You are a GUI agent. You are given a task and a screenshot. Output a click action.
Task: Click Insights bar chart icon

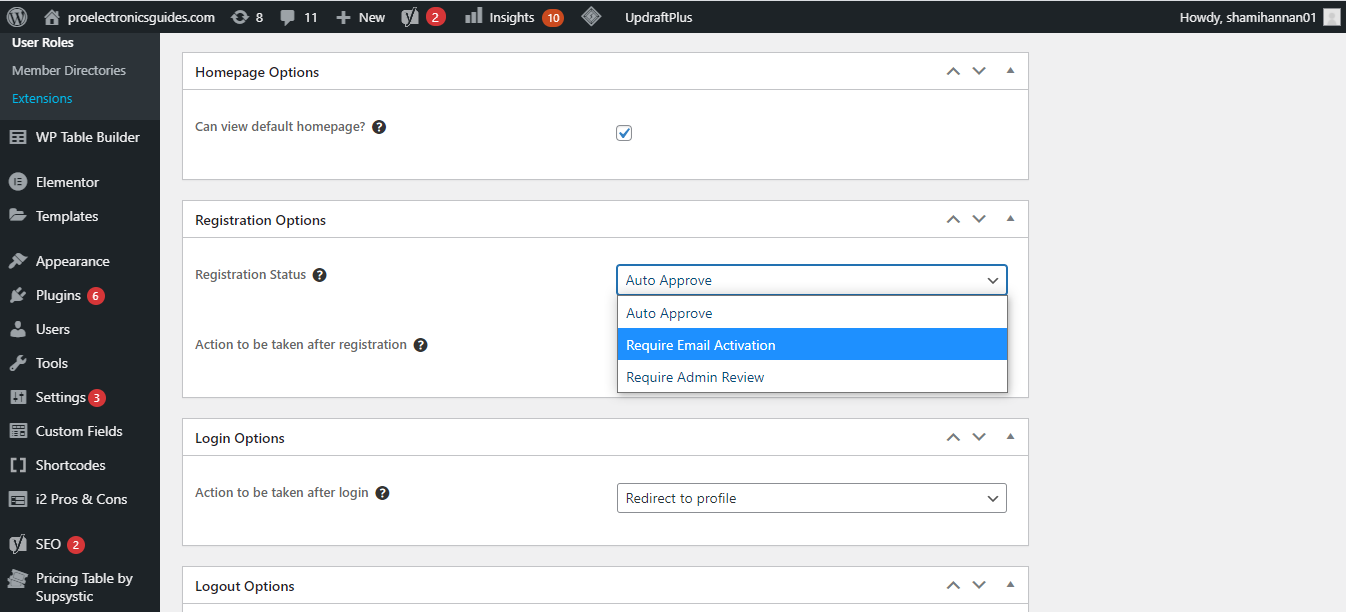click(x=474, y=17)
